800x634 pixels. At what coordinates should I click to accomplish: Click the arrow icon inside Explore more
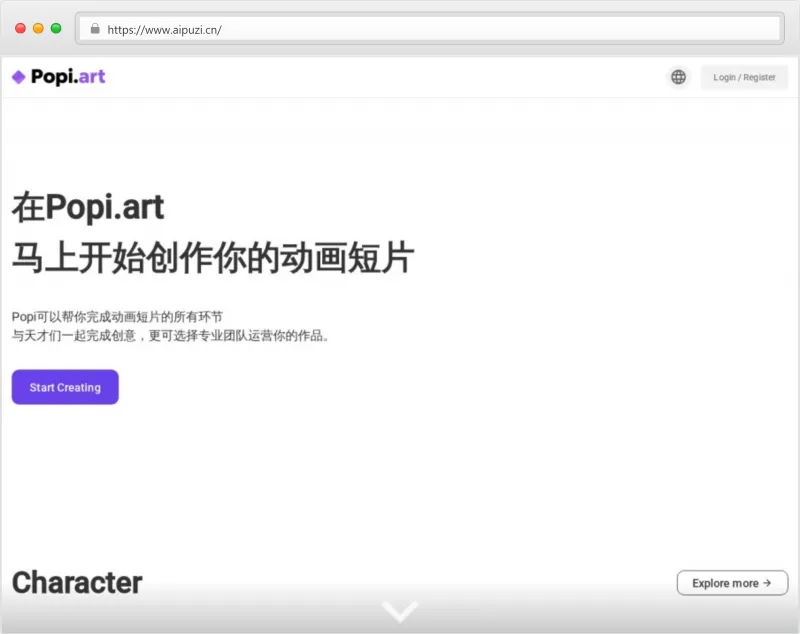(x=766, y=583)
